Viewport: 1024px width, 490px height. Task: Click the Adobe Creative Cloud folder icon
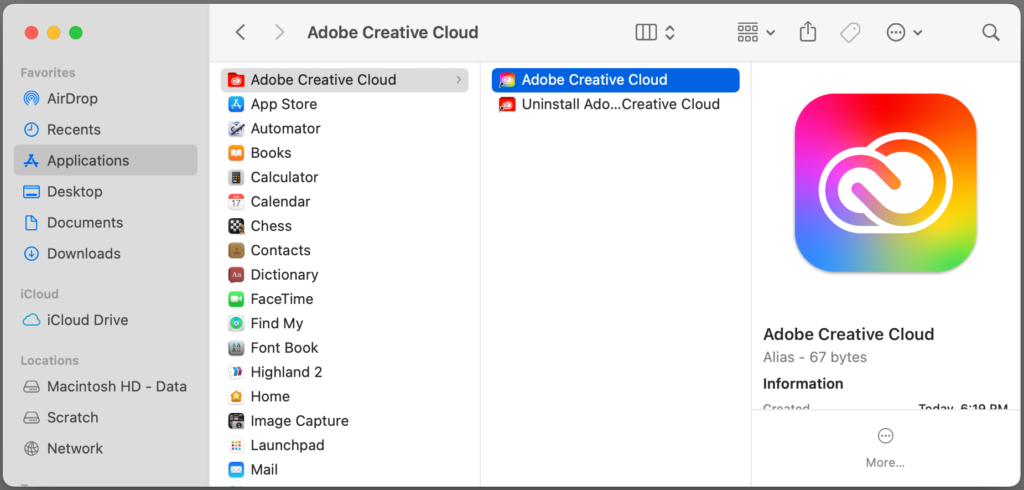[236, 80]
